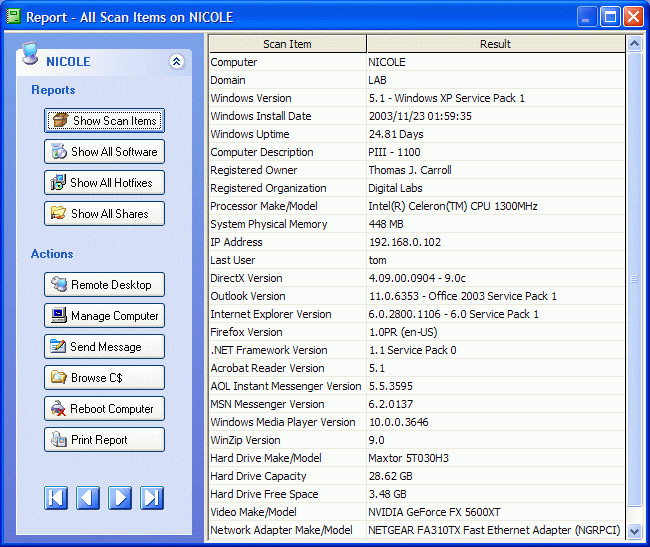
Task: Close the report window
Action: tap(633, 17)
